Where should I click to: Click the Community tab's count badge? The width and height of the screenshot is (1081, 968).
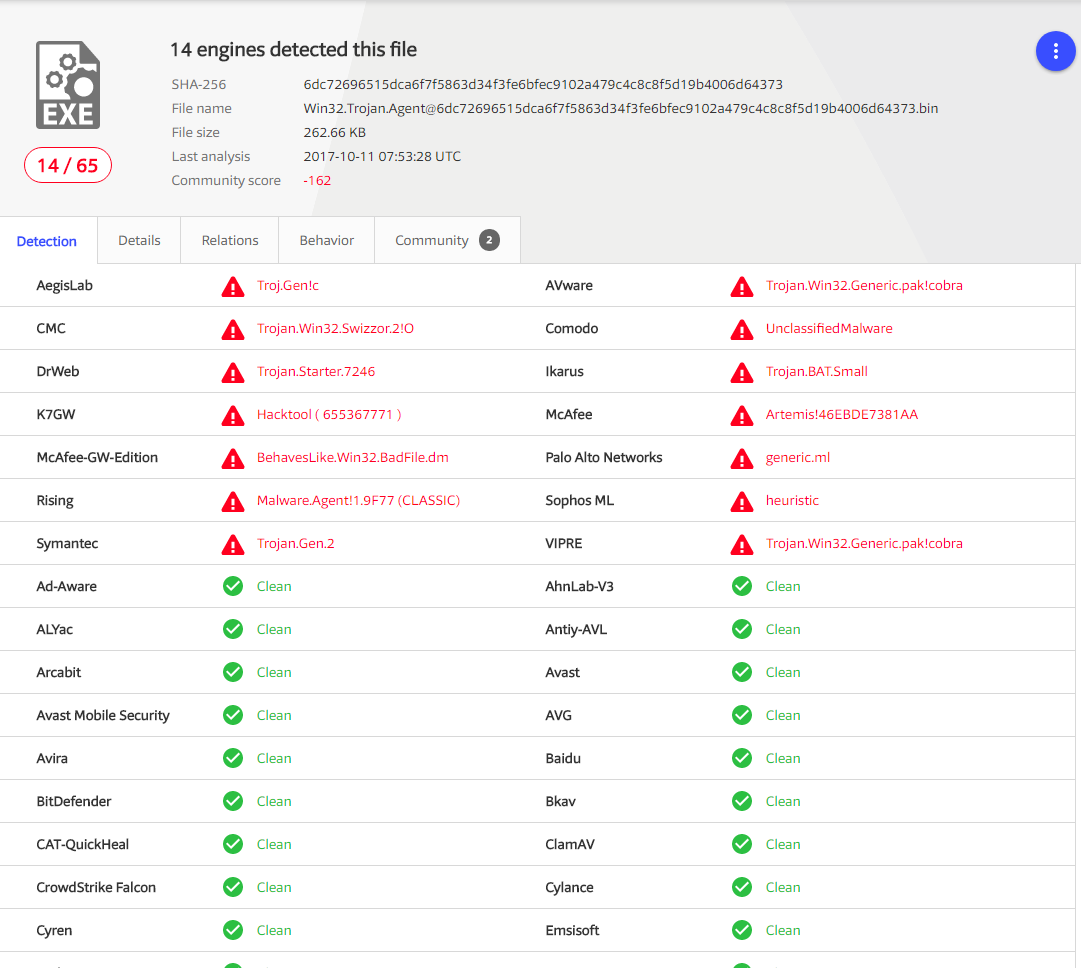(x=489, y=240)
